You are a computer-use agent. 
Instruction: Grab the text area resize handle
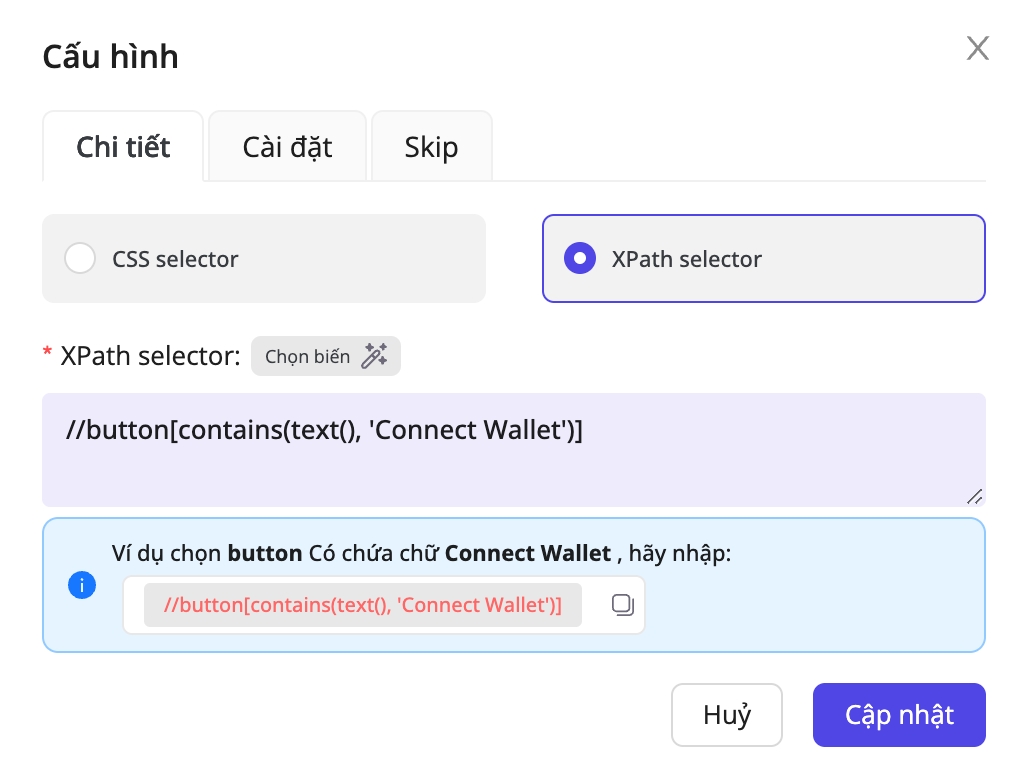pyautogui.click(x=974, y=495)
